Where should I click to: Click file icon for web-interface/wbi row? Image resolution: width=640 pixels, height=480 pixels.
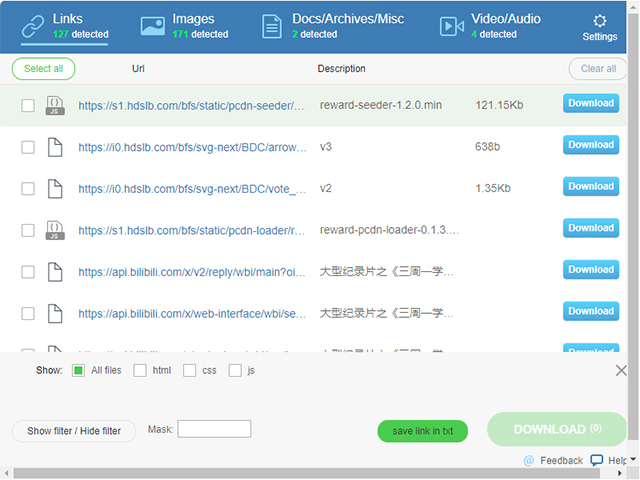pos(55,313)
